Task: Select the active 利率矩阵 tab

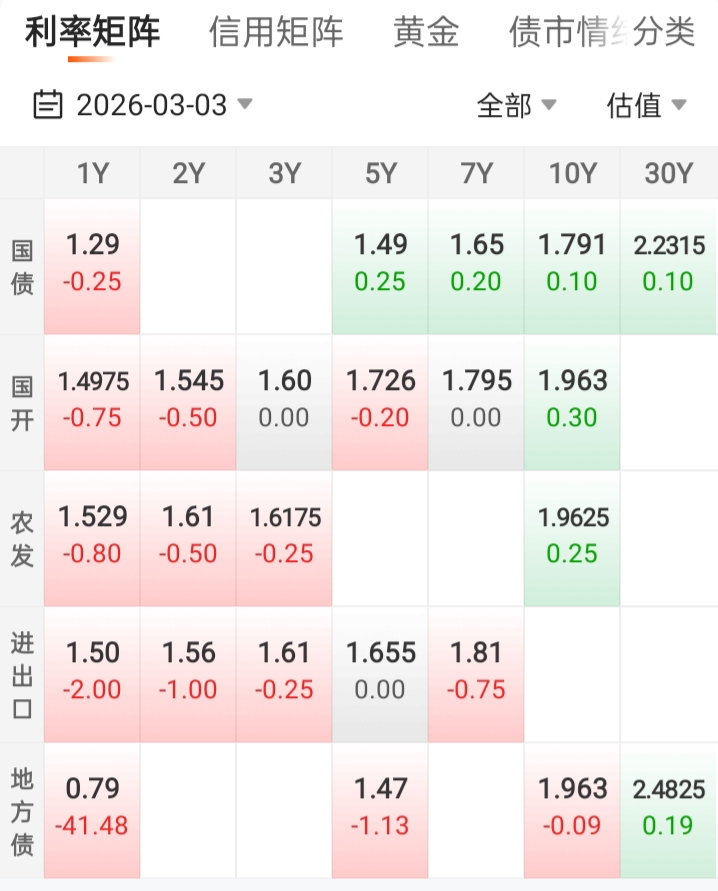Action: tap(92, 33)
